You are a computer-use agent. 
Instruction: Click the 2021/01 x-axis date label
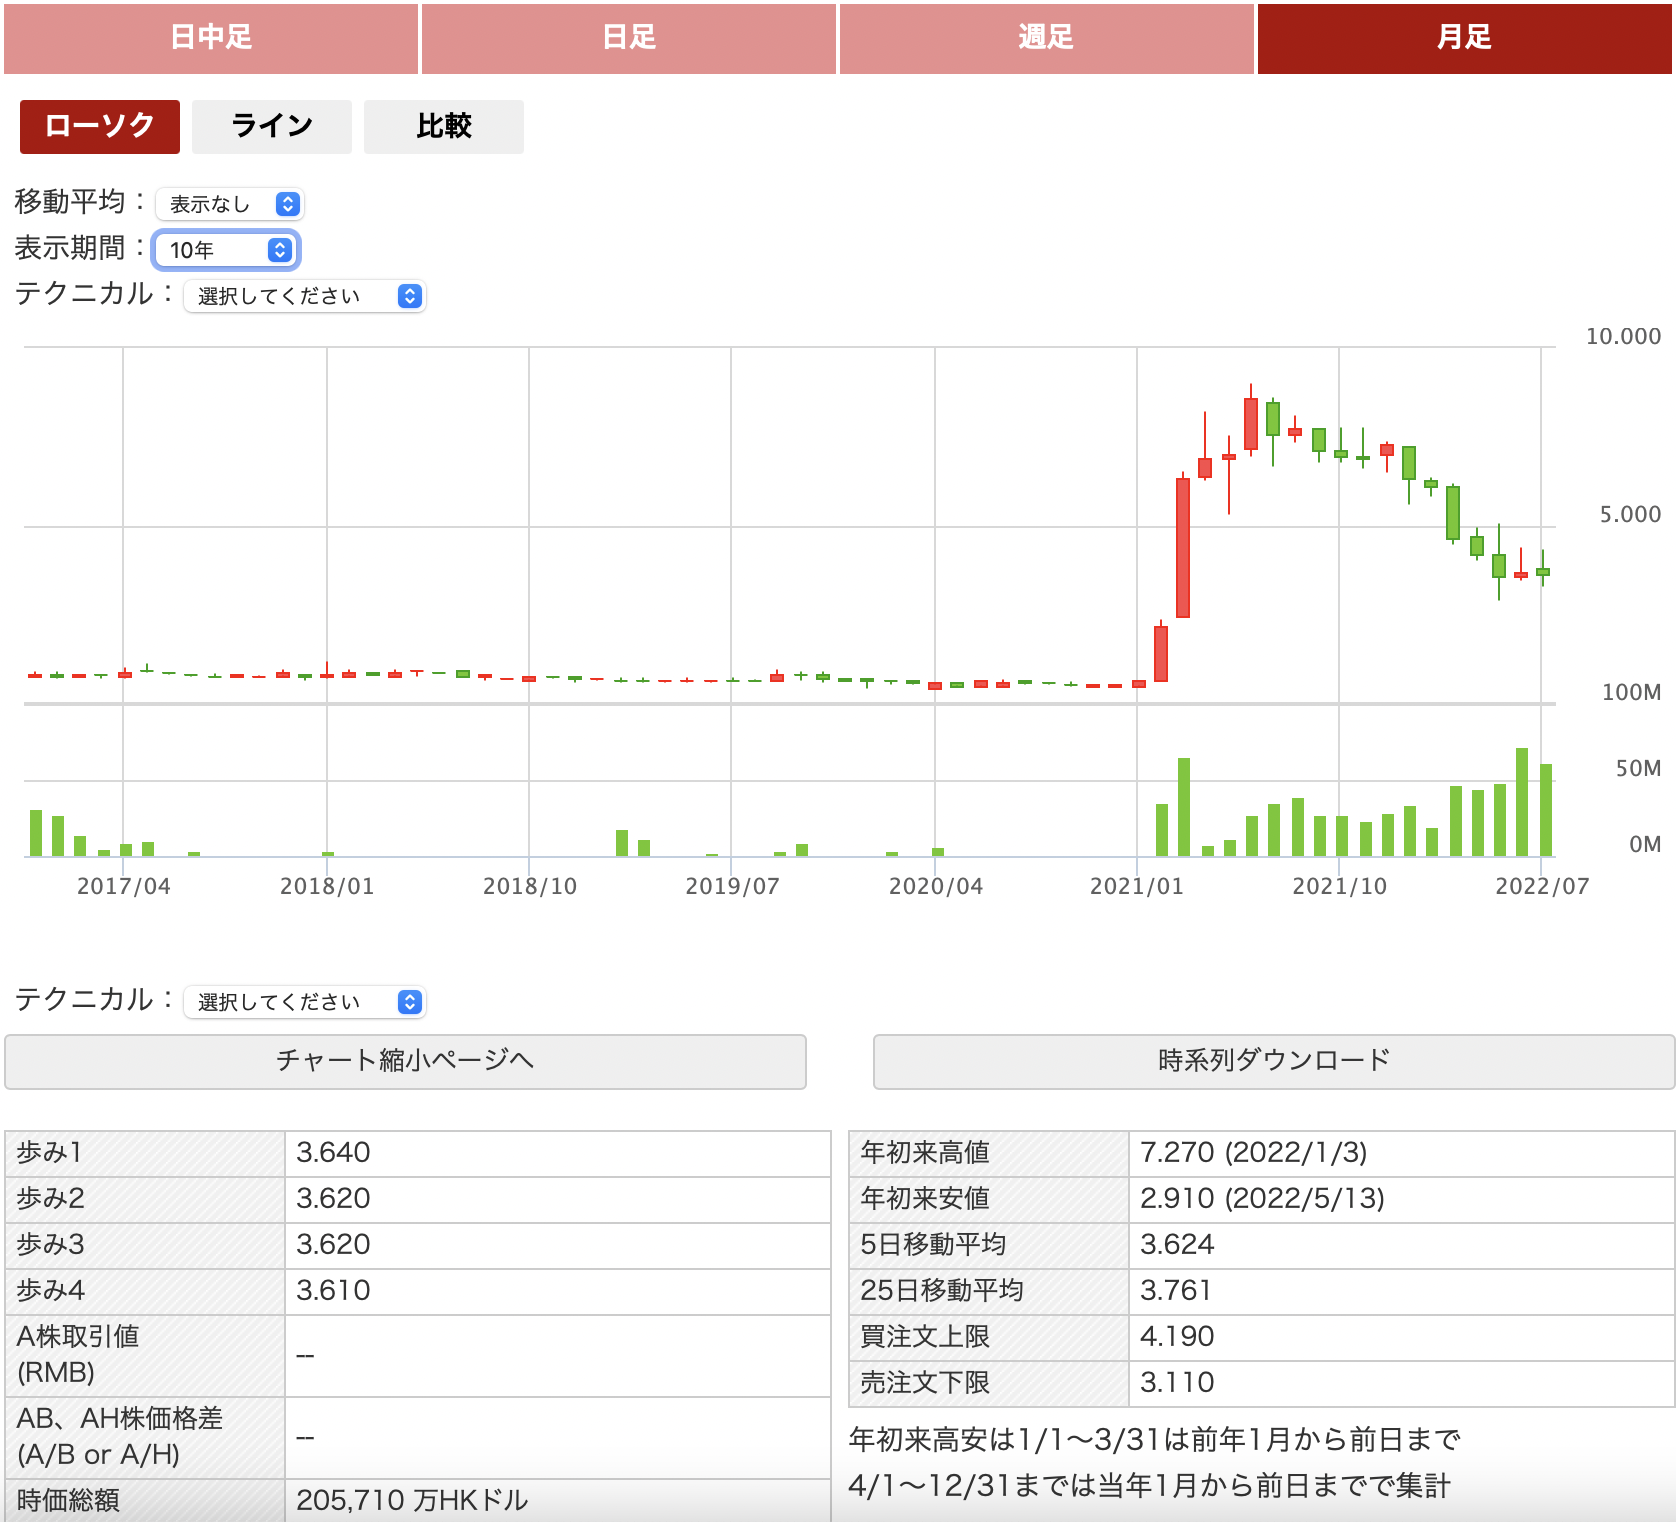click(x=1137, y=886)
